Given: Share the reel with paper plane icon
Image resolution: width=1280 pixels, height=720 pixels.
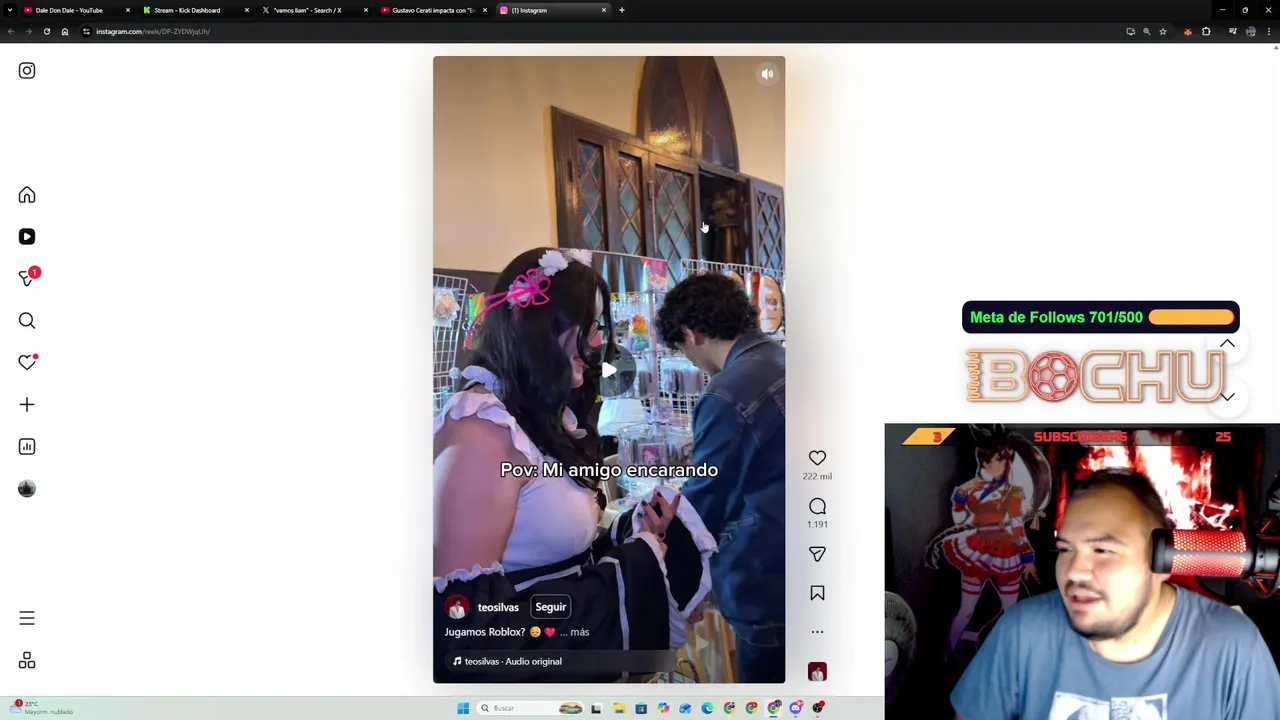Looking at the screenshot, I should pyautogui.click(x=817, y=554).
